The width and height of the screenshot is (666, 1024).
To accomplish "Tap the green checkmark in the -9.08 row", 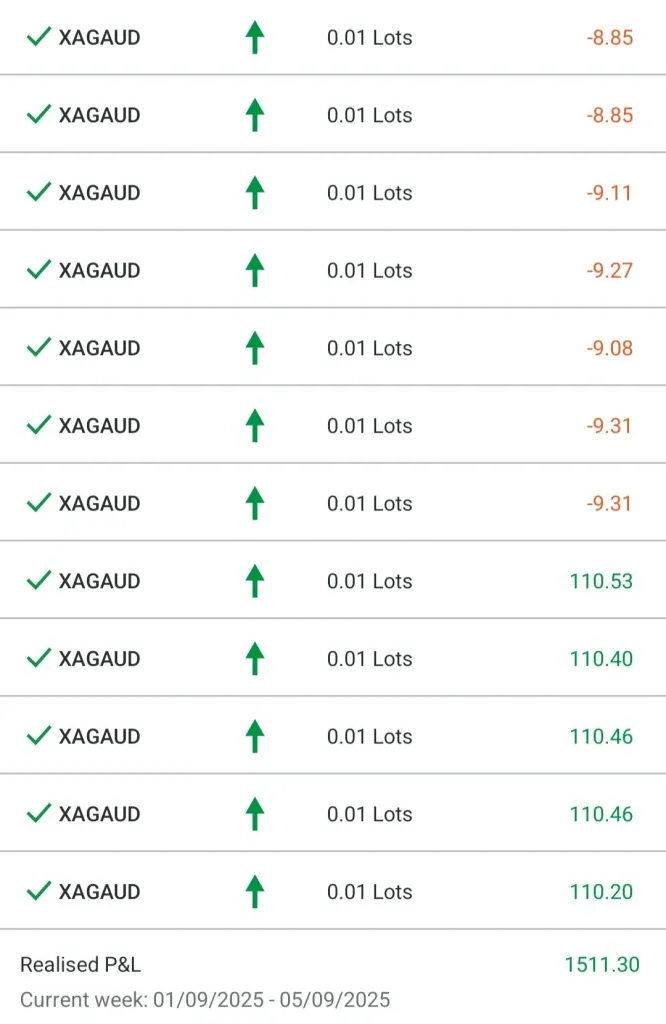I will tap(39, 347).
